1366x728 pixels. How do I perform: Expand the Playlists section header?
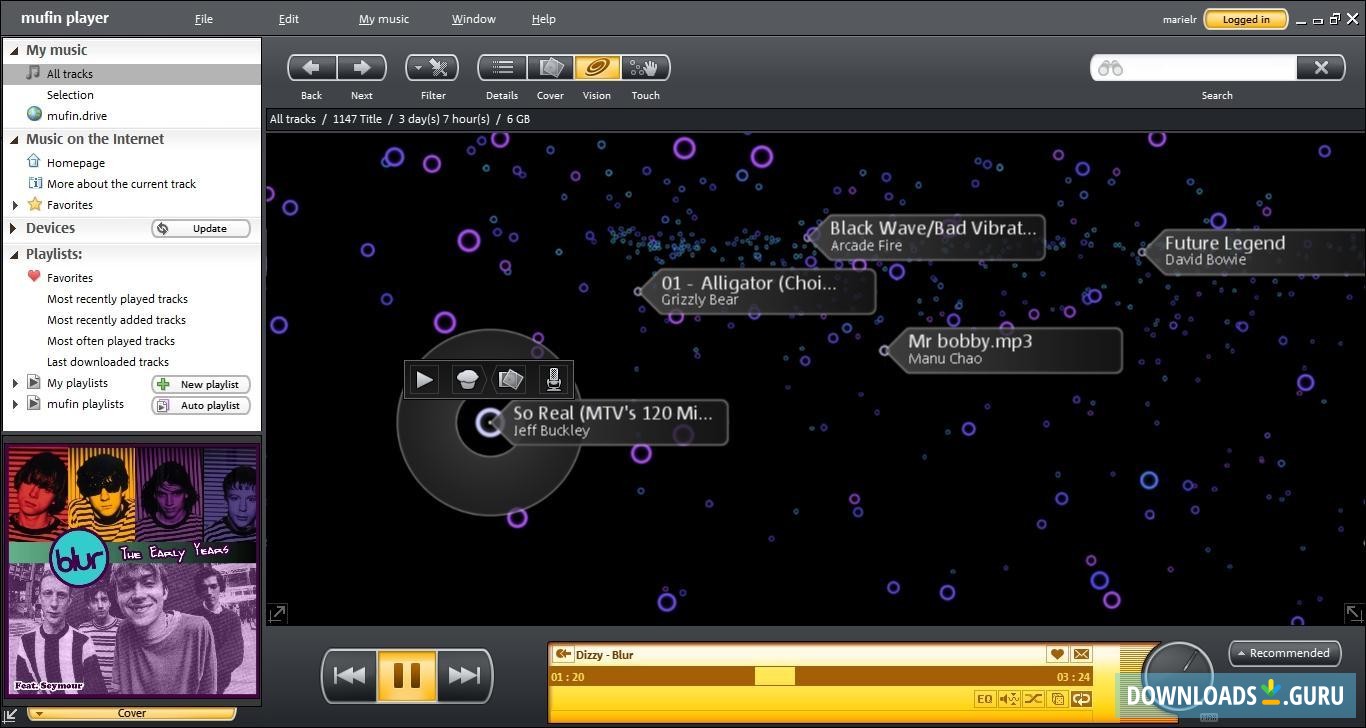14,254
